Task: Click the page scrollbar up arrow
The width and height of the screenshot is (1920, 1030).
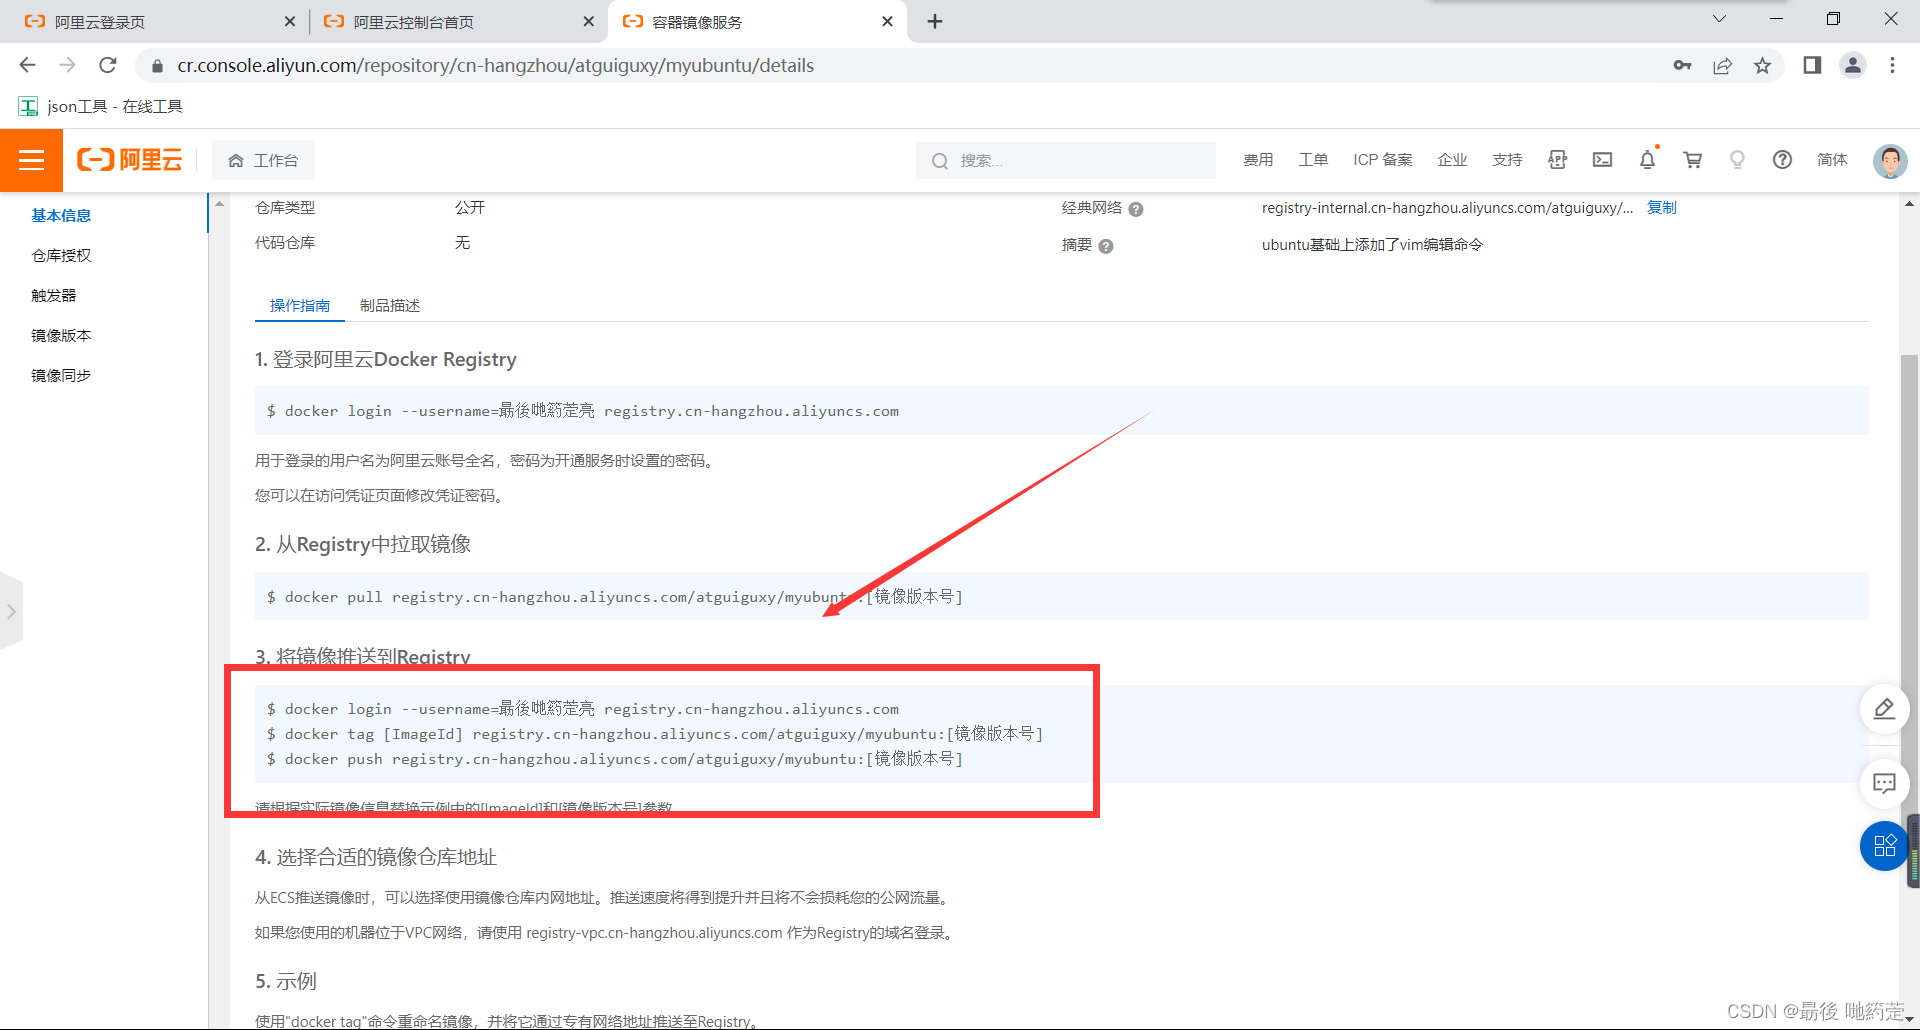Action: (1909, 203)
